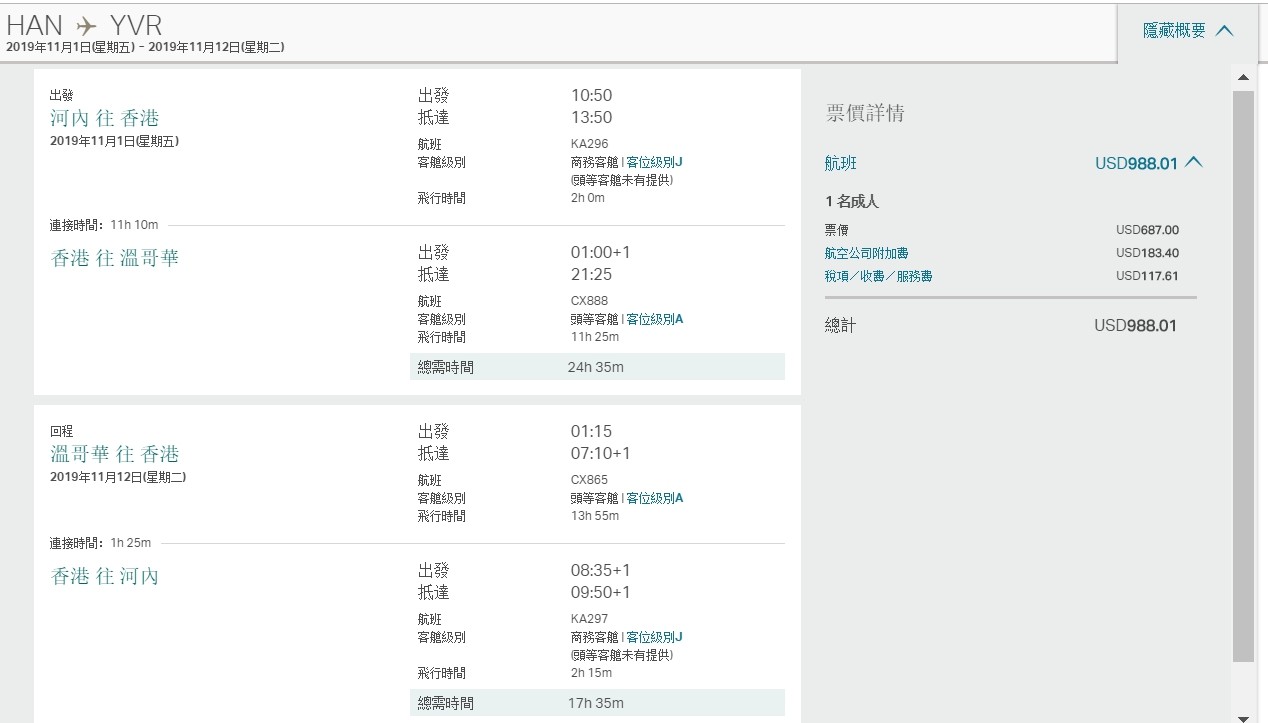Select the 香港 往 河內 segment heading
This screenshot has height=723, width=1268.
(105, 576)
